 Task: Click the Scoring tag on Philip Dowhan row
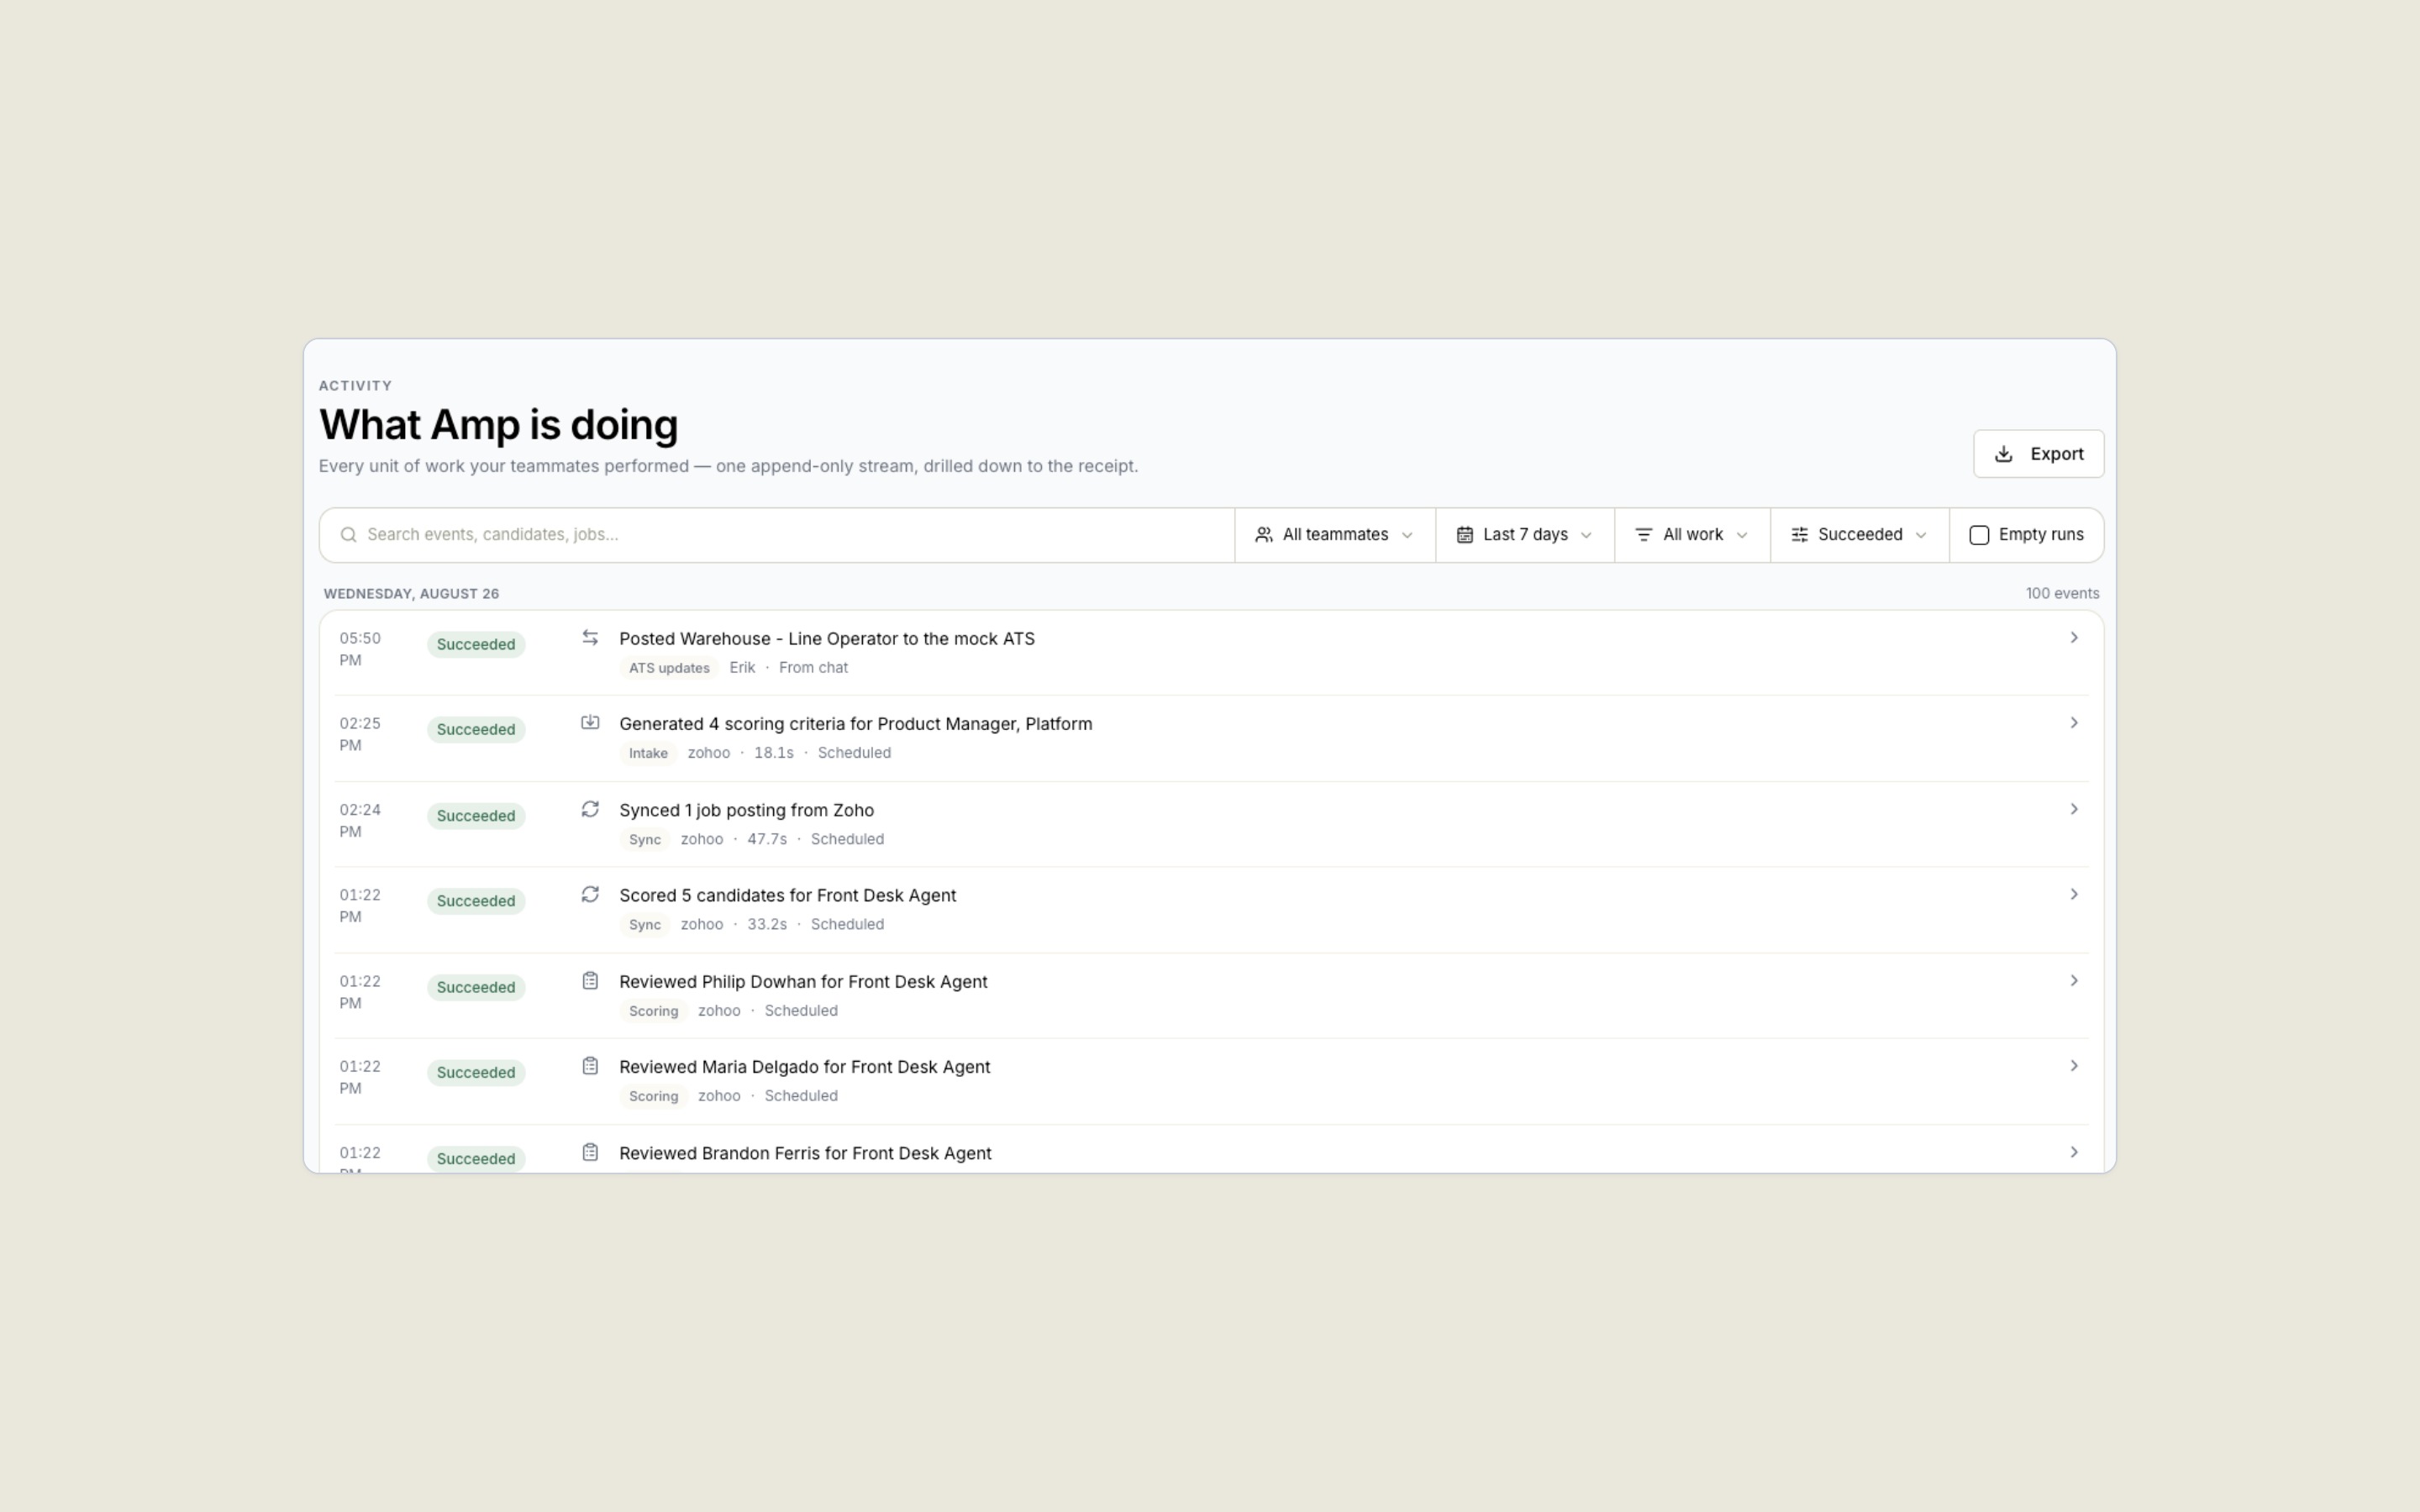coord(653,1011)
